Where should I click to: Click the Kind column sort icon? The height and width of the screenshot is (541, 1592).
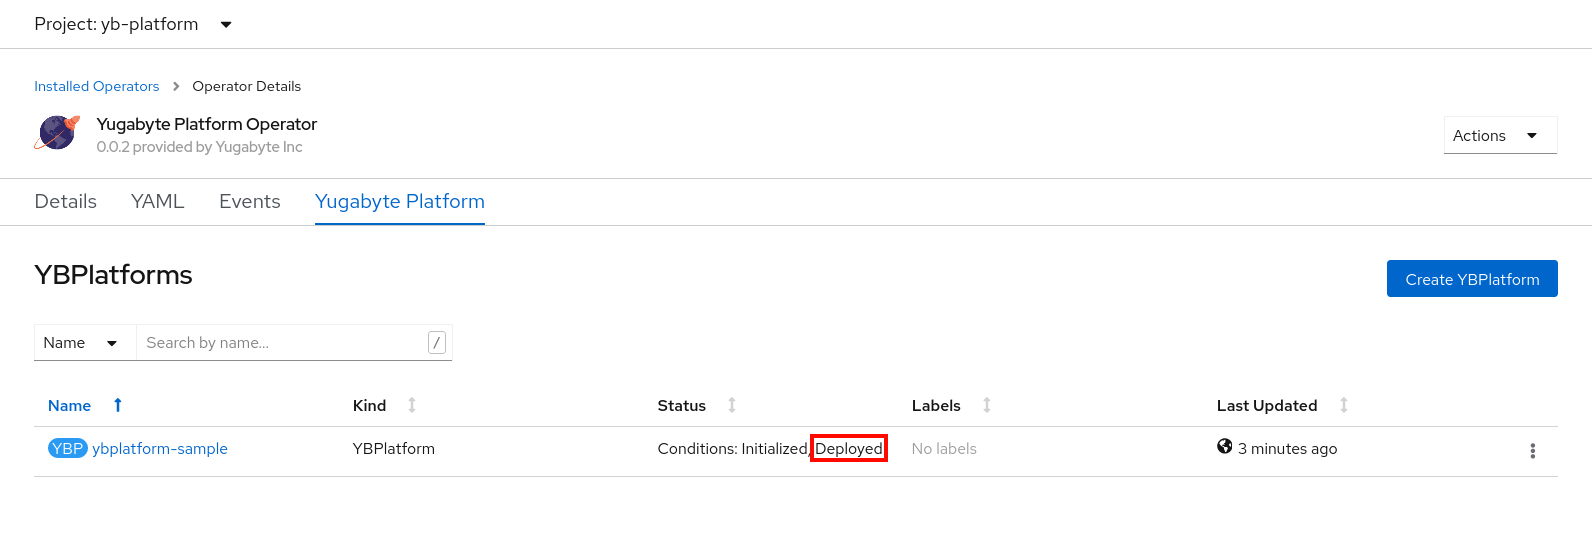pyautogui.click(x=412, y=405)
